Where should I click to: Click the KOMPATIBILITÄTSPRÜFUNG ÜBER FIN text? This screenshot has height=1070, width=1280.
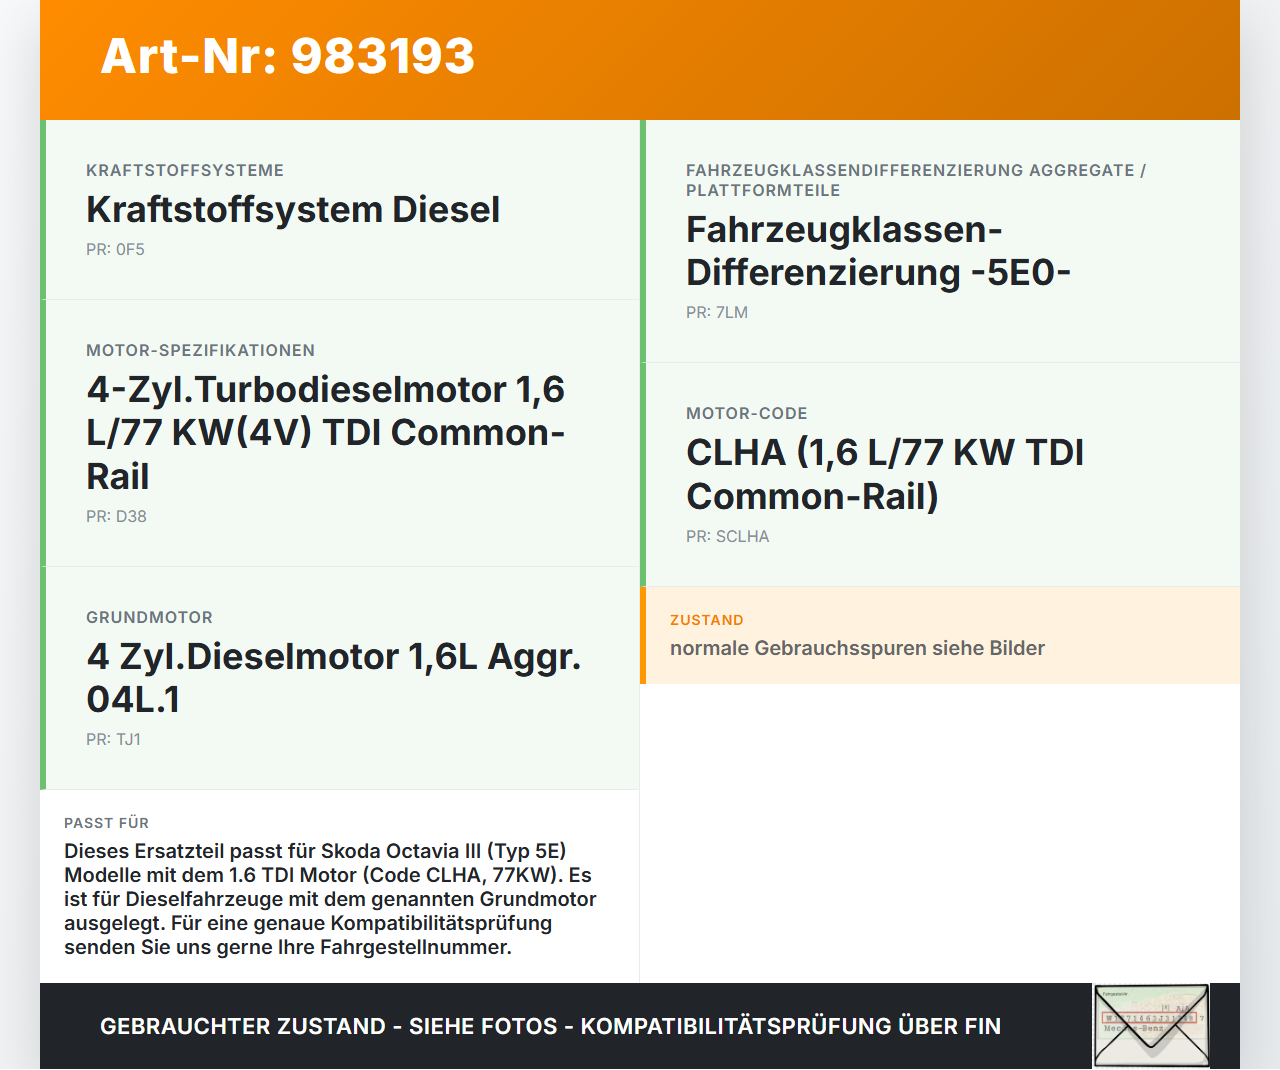[x=790, y=1026]
